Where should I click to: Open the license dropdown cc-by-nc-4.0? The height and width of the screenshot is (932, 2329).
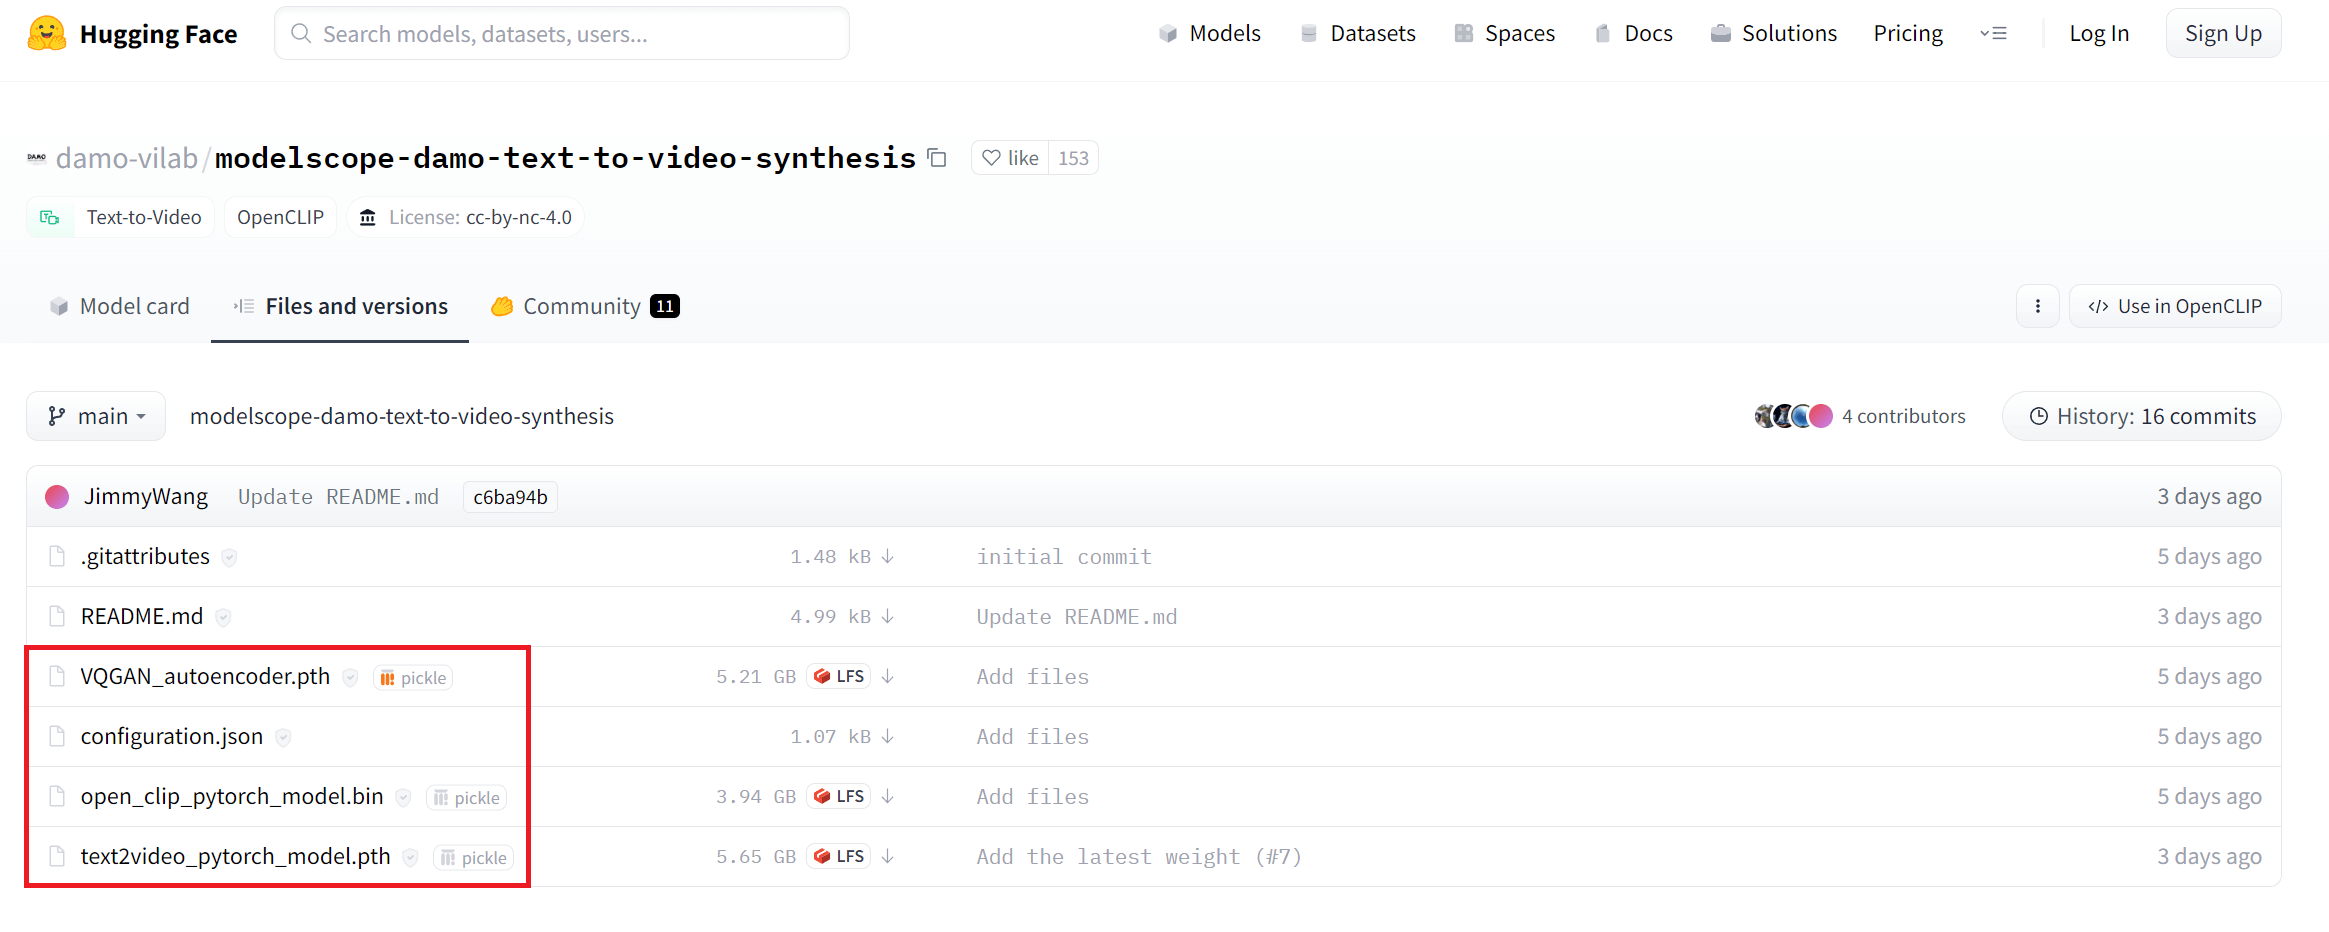(x=466, y=217)
